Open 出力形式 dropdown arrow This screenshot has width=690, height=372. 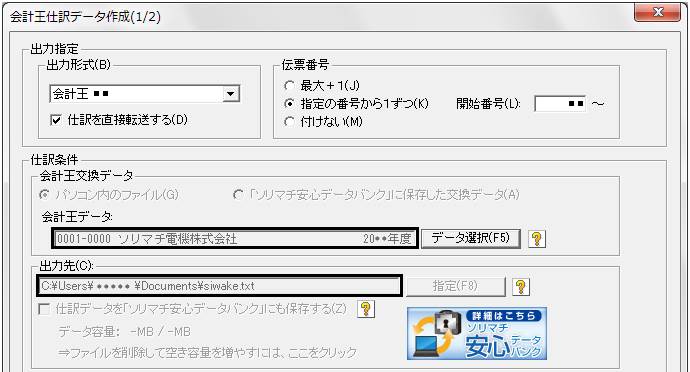(x=230, y=94)
